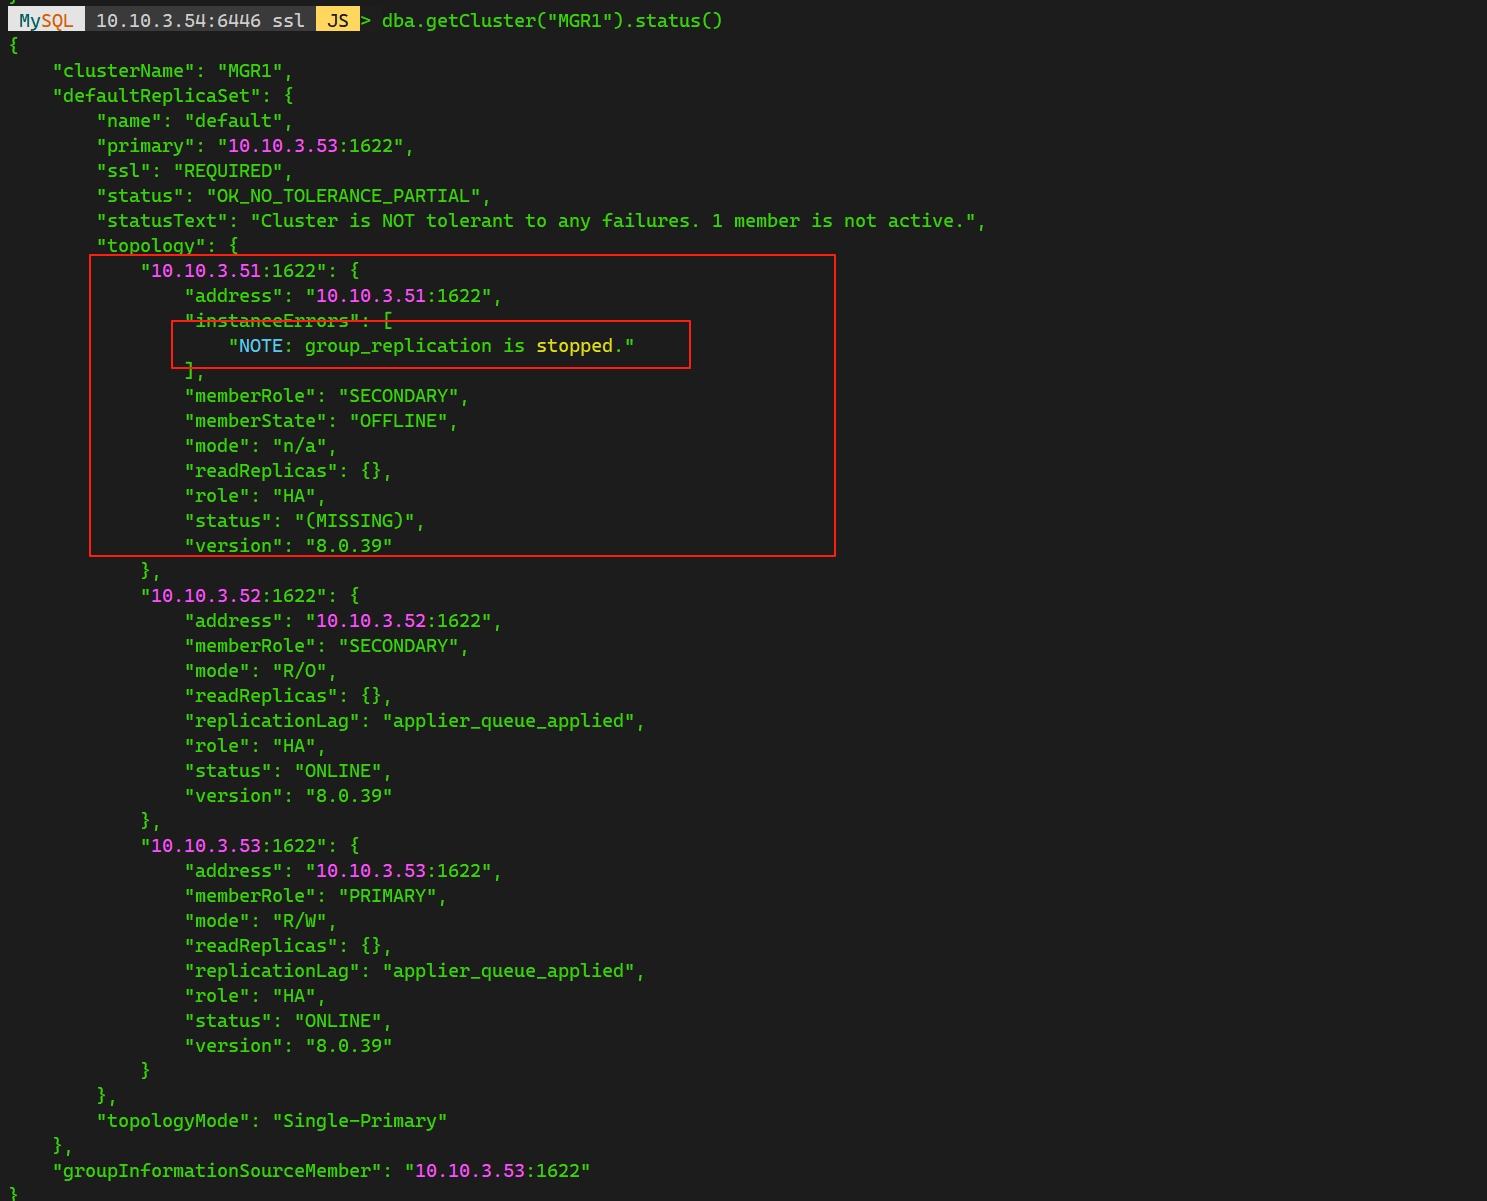Select the 10.10.3.52:1622 topology node key

[234, 596]
